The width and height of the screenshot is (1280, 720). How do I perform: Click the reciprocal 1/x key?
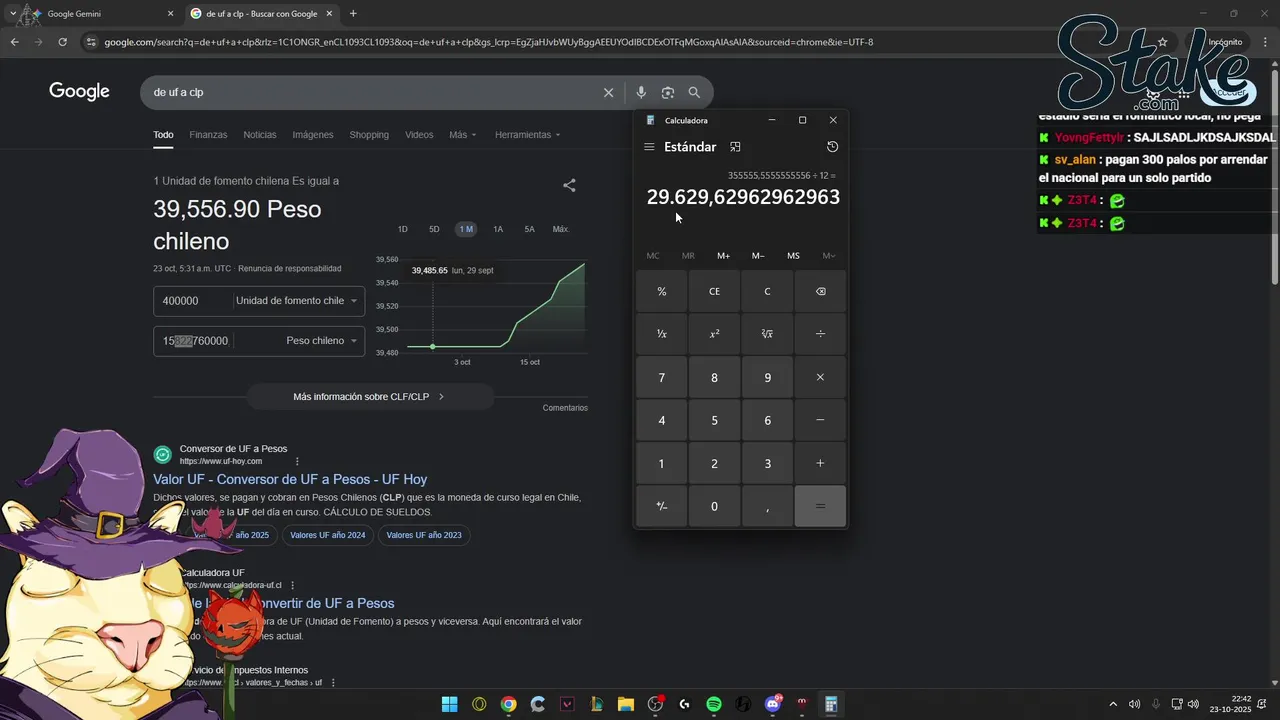tap(661, 334)
